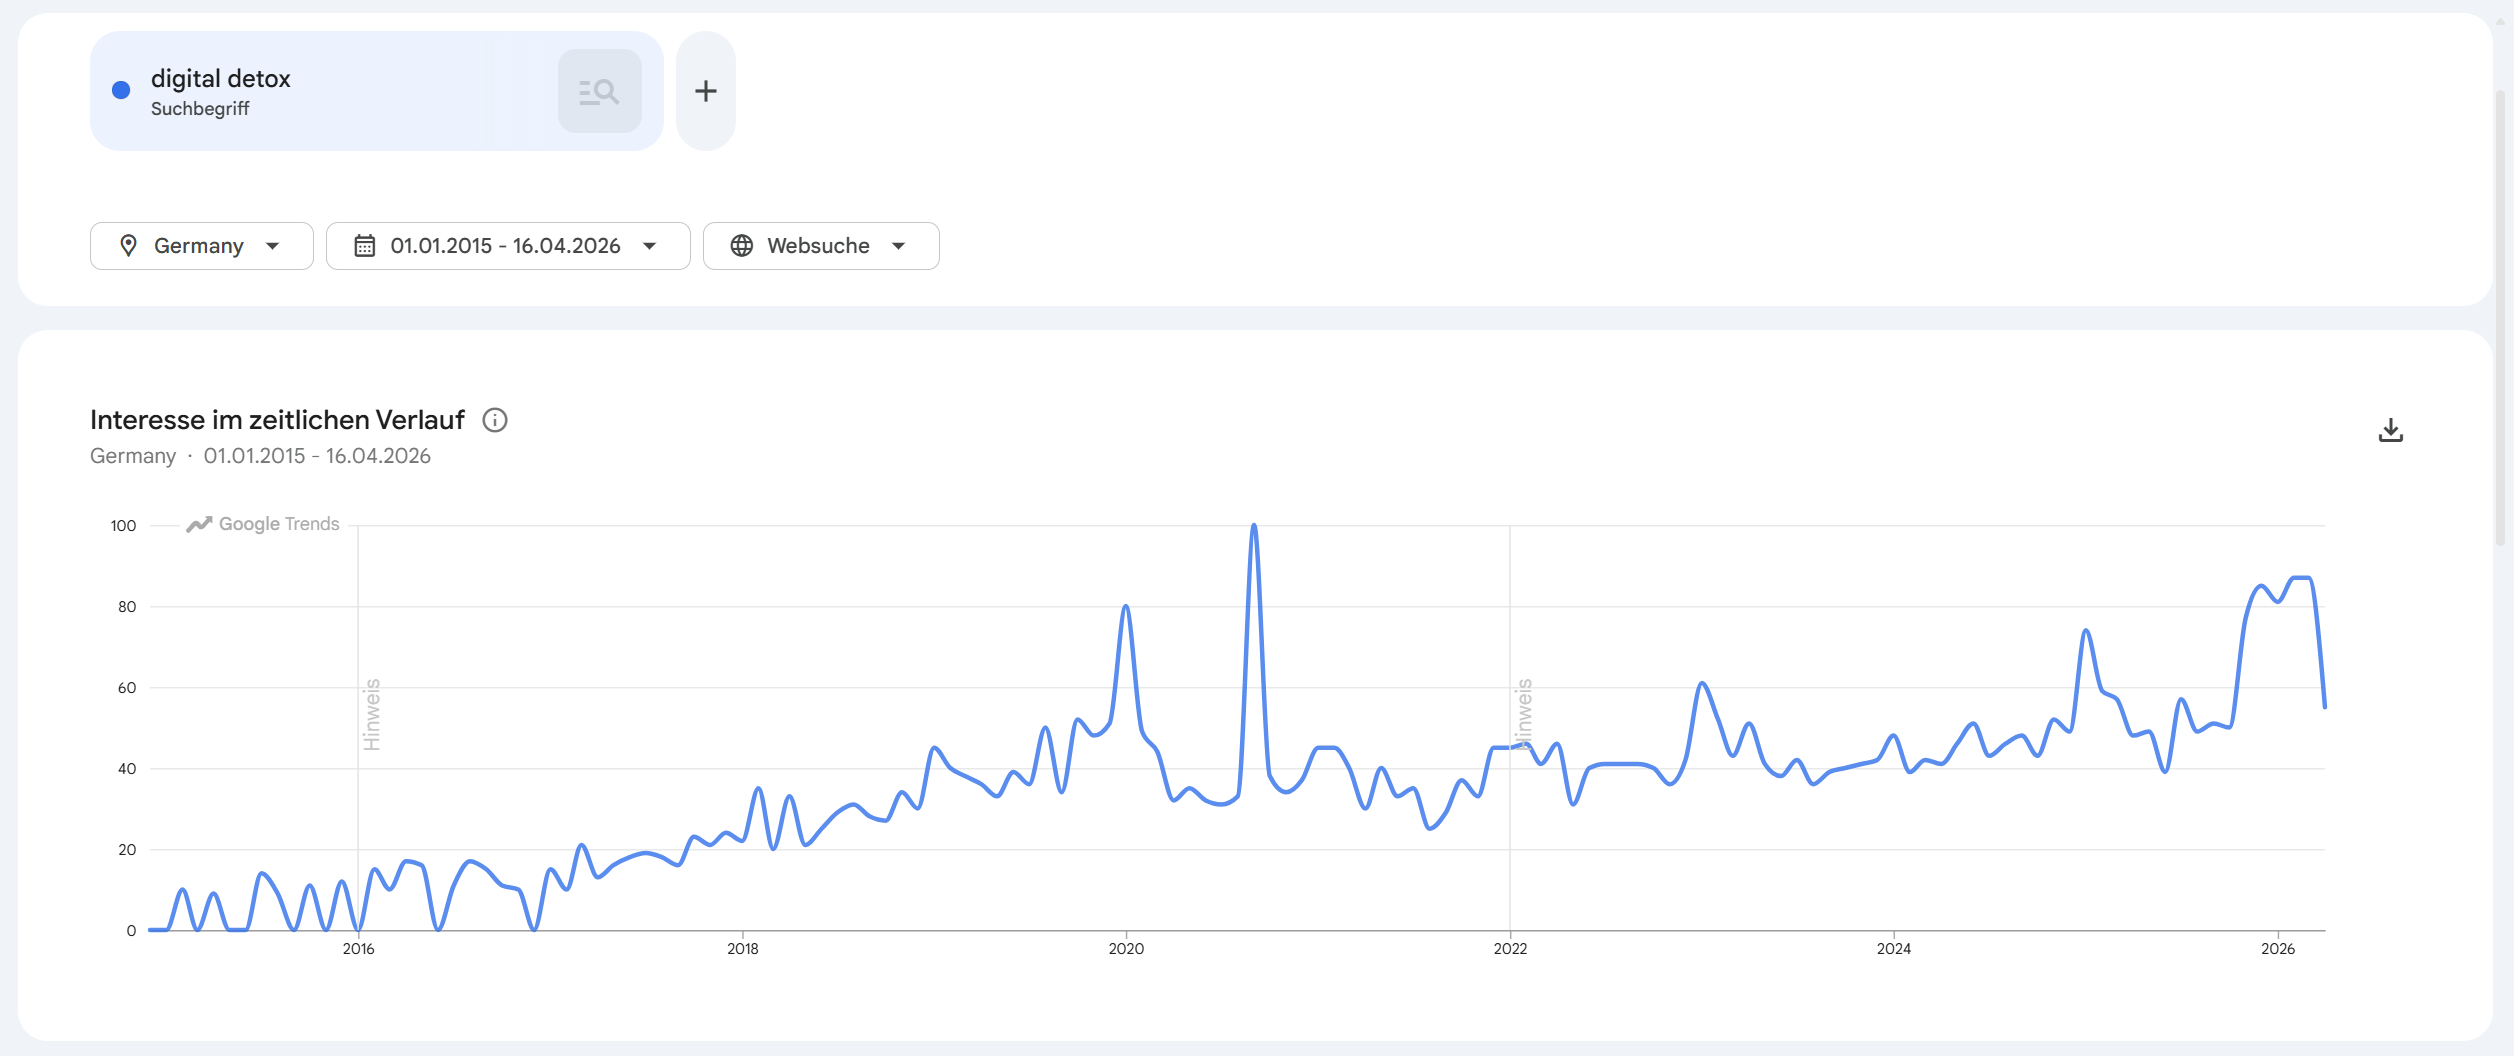Click the first Hinweis marker near 2016
The image size is (2514, 1056).
click(372, 714)
